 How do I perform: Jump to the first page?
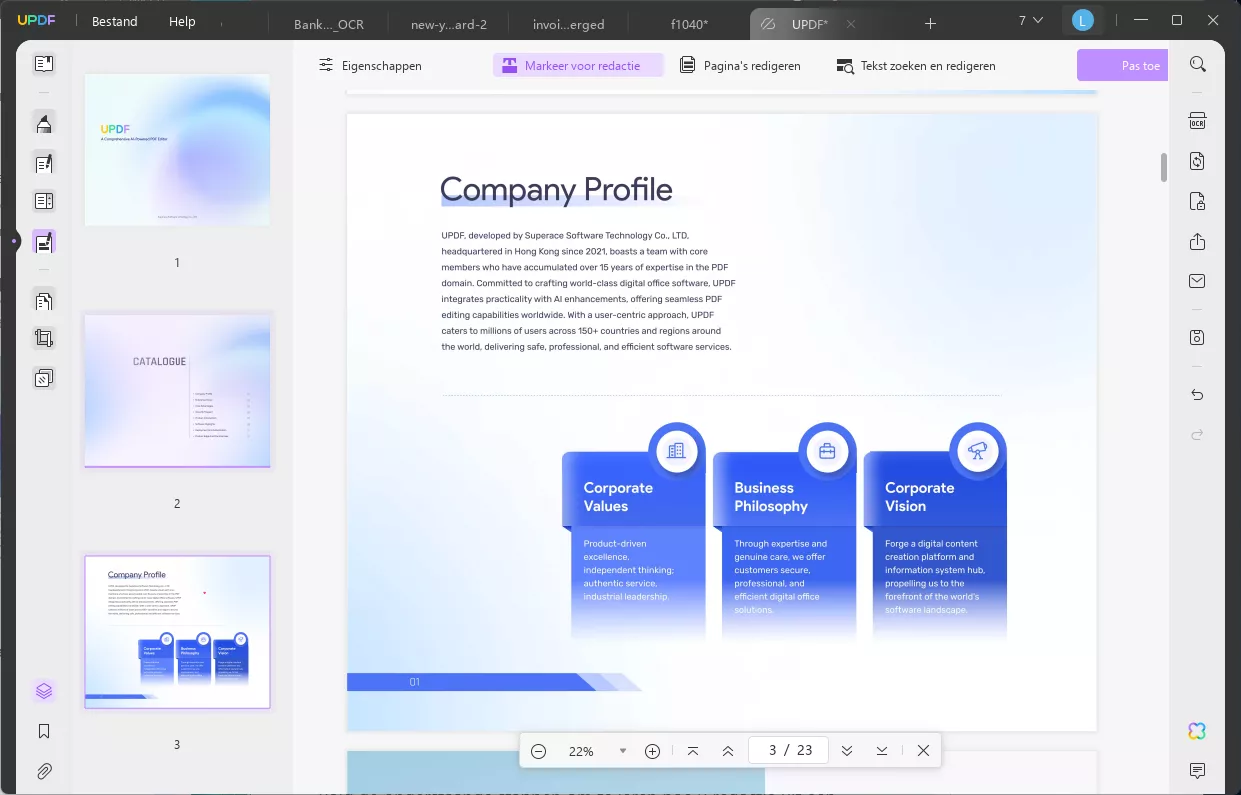coord(693,751)
